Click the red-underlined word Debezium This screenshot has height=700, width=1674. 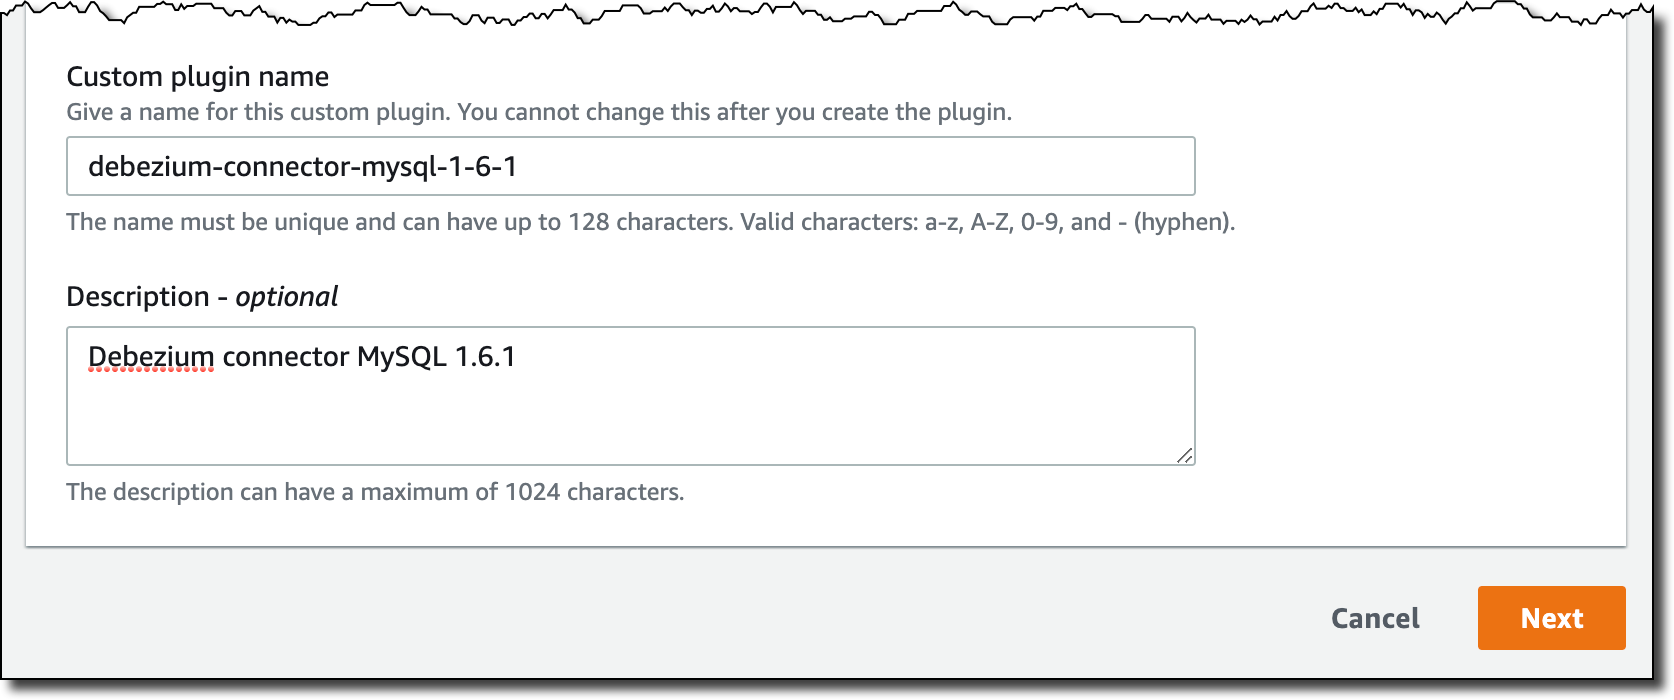151,357
